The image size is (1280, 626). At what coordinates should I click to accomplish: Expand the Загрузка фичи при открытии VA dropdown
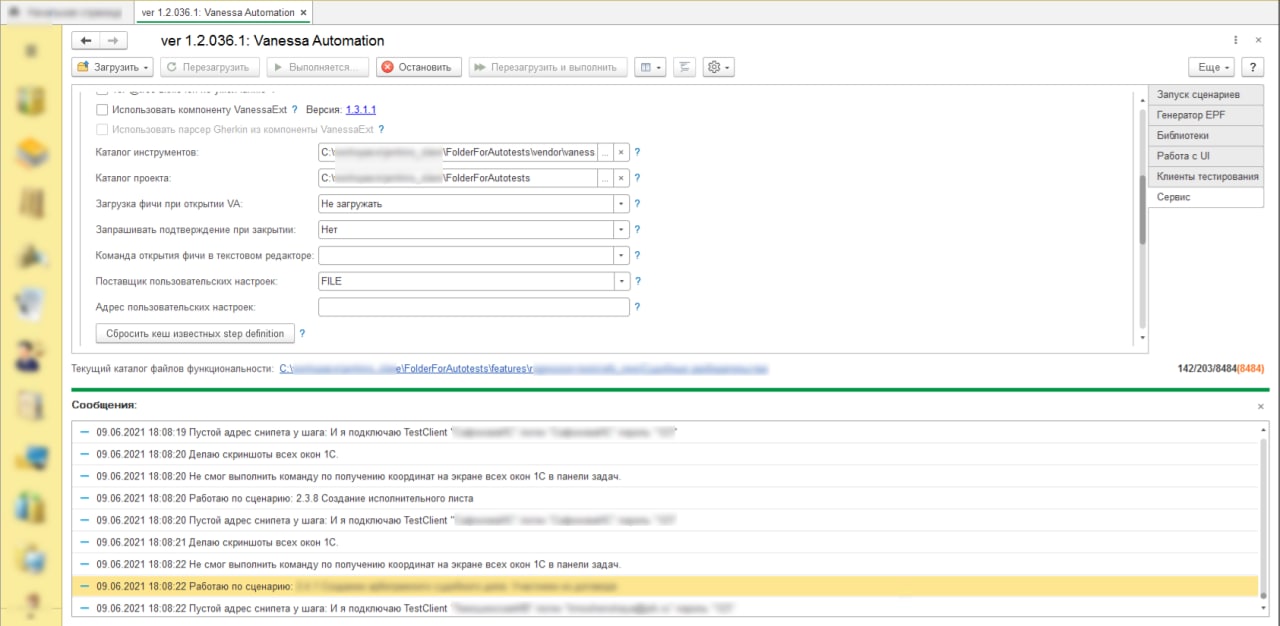[621, 204]
